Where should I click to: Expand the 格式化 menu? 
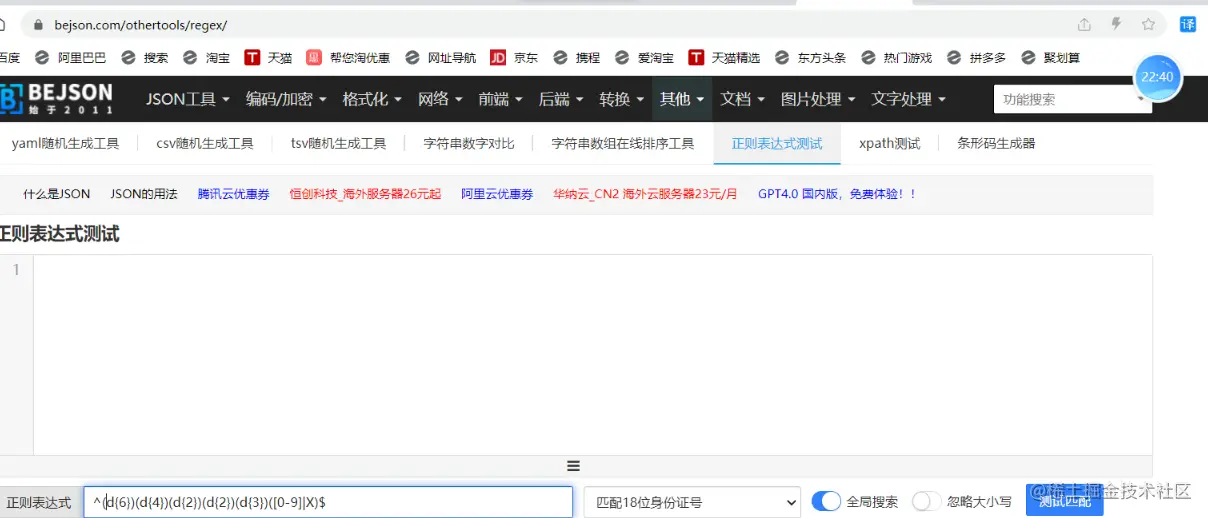click(372, 99)
